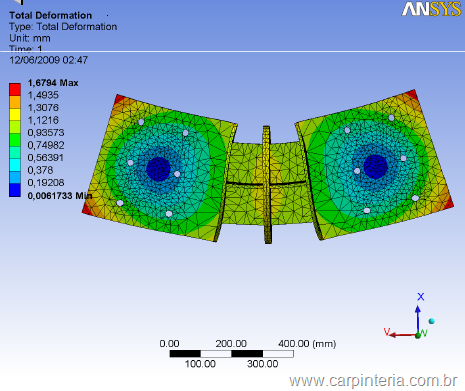Select the '0,56391' legend value
Viewport: 465px width, 391px height.
46,157
